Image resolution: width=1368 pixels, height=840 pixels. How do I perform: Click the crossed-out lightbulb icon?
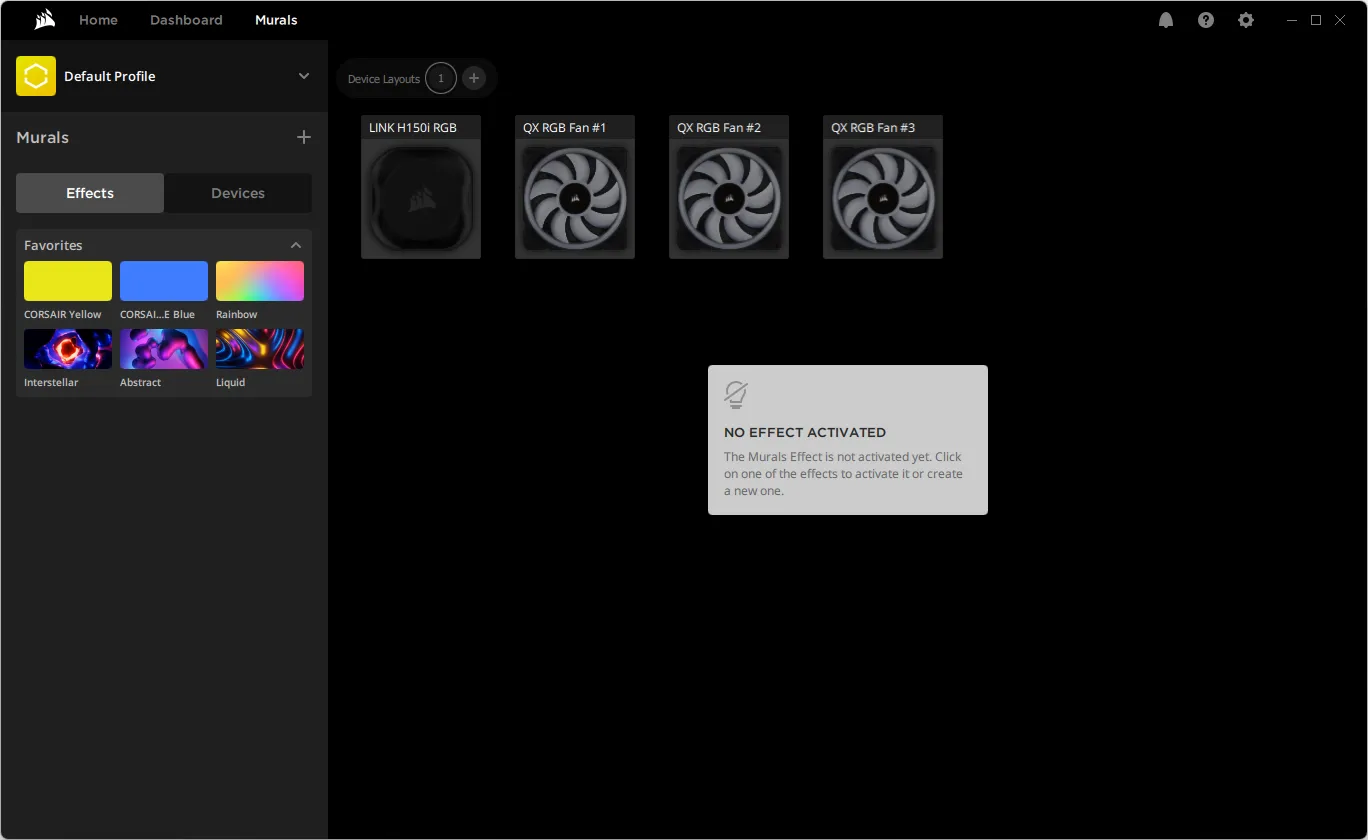tap(736, 395)
